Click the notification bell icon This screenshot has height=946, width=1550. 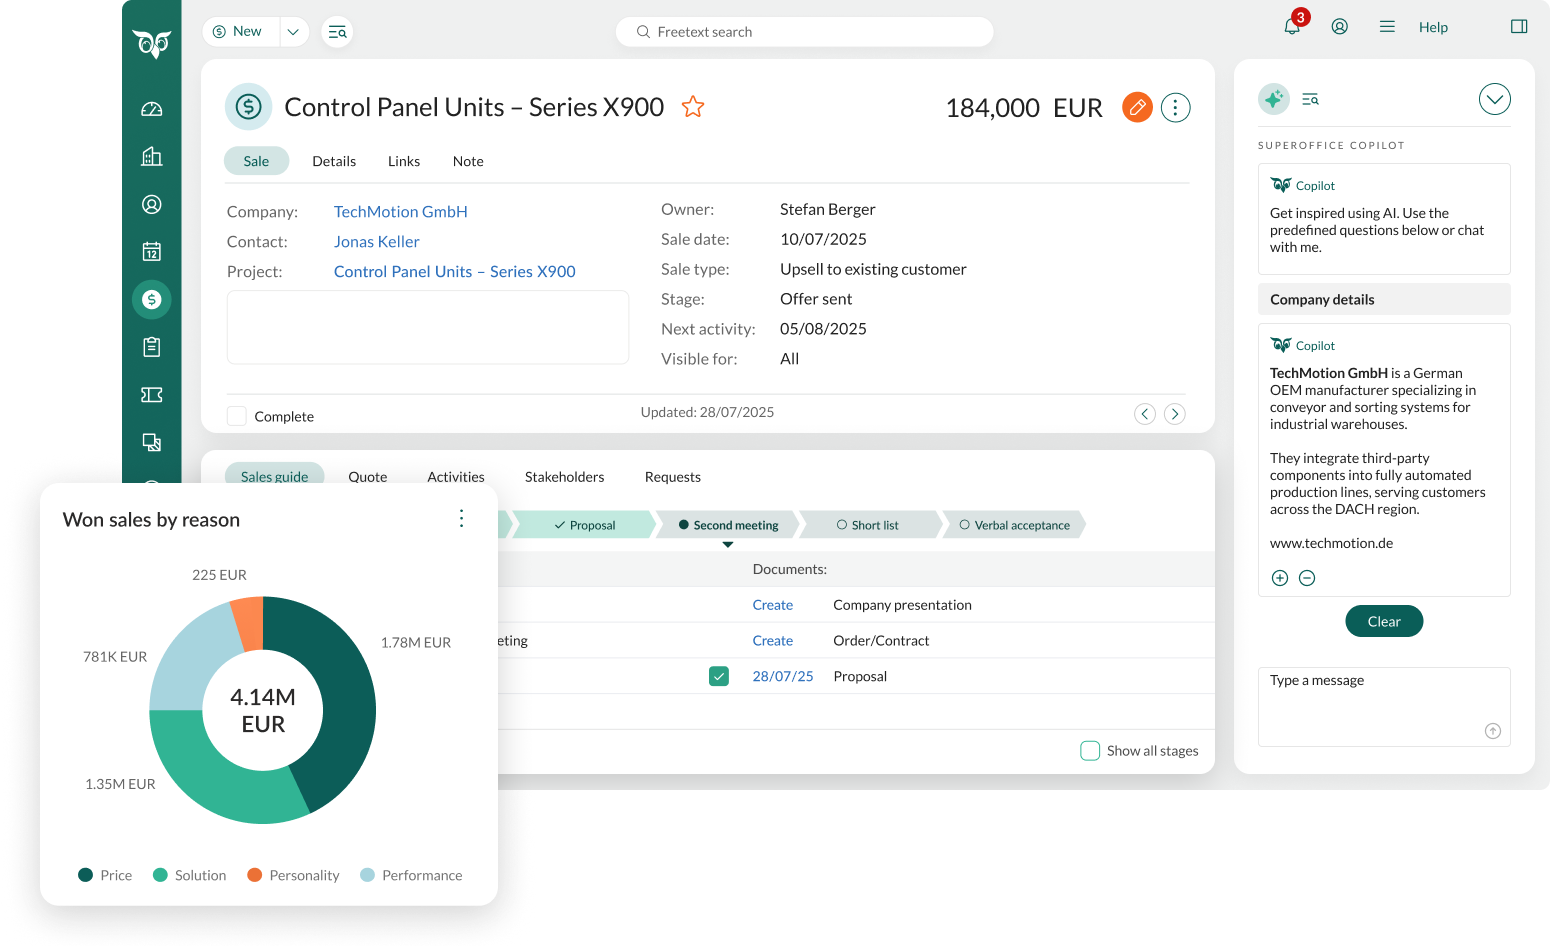(x=1292, y=27)
